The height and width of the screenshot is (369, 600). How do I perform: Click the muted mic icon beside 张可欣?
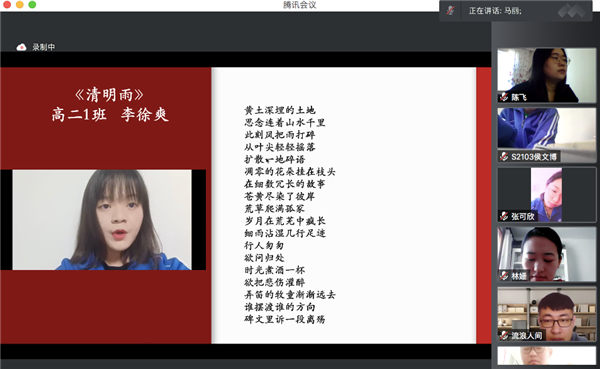click(x=504, y=216)
